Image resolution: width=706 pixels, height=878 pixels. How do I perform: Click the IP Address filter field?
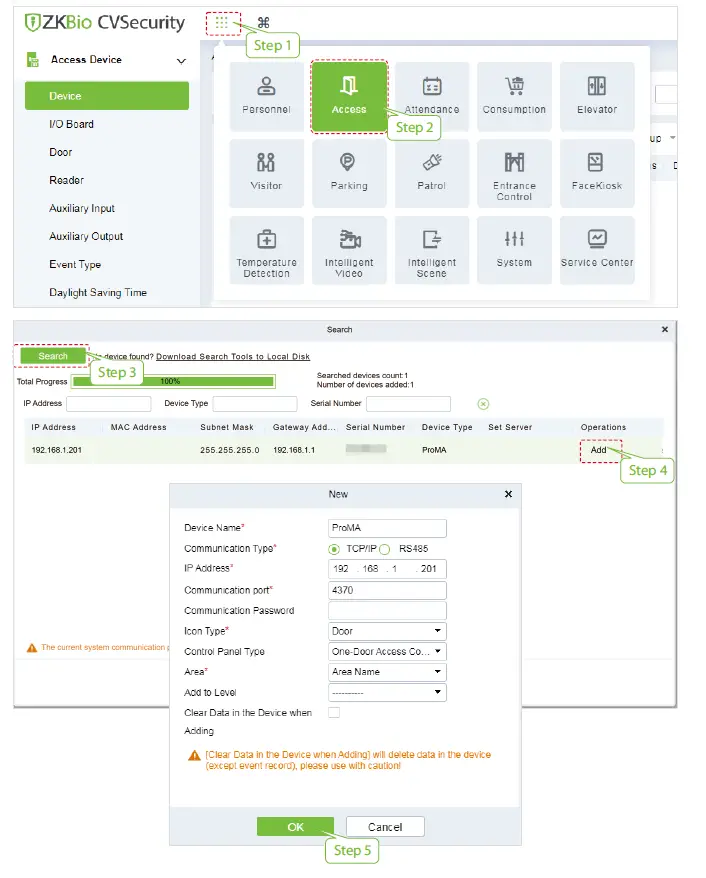[109, 404]
